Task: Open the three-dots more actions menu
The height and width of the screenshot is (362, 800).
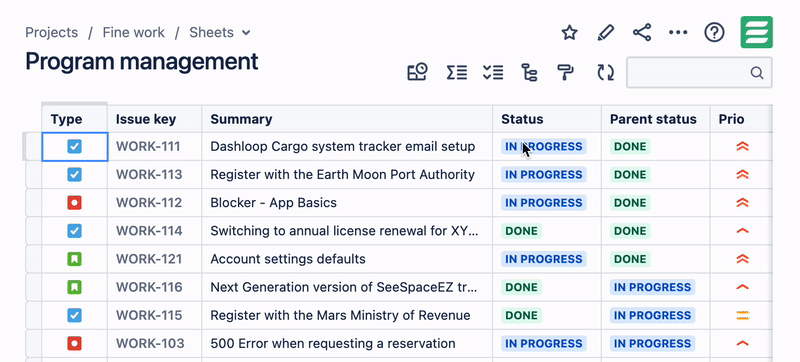Action: pyautogui.click(x=678, y=33)
